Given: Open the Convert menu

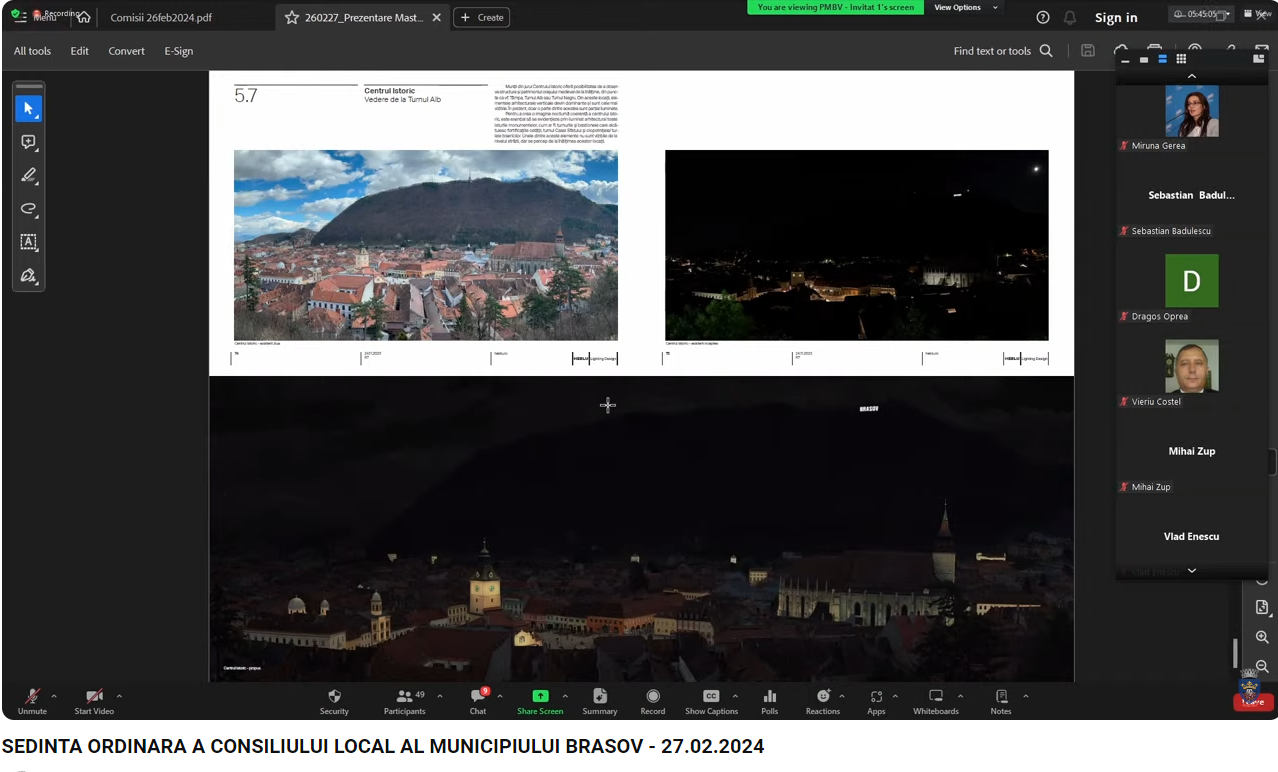Looking at the screenshot, I should tap(126, 51).
